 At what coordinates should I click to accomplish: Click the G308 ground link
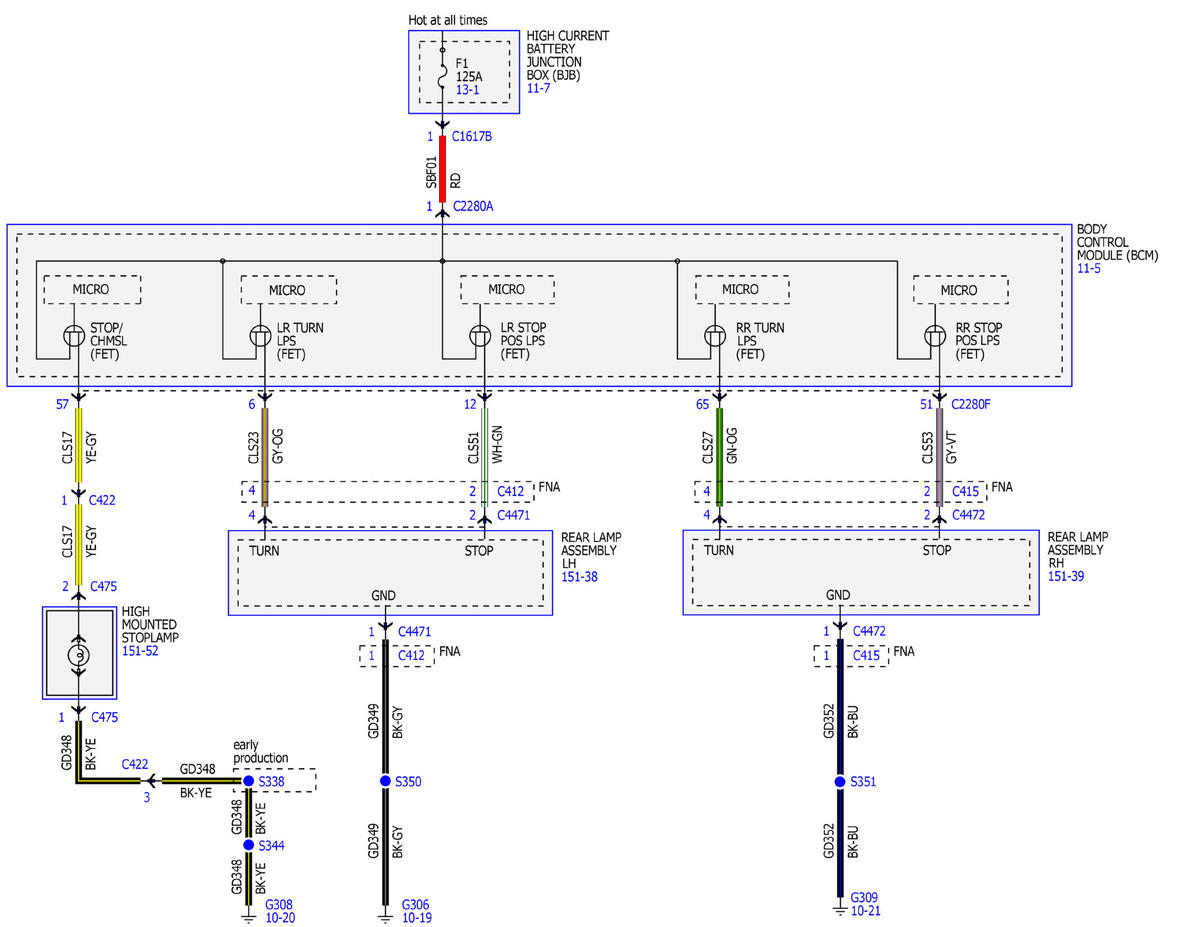point(278,903)
